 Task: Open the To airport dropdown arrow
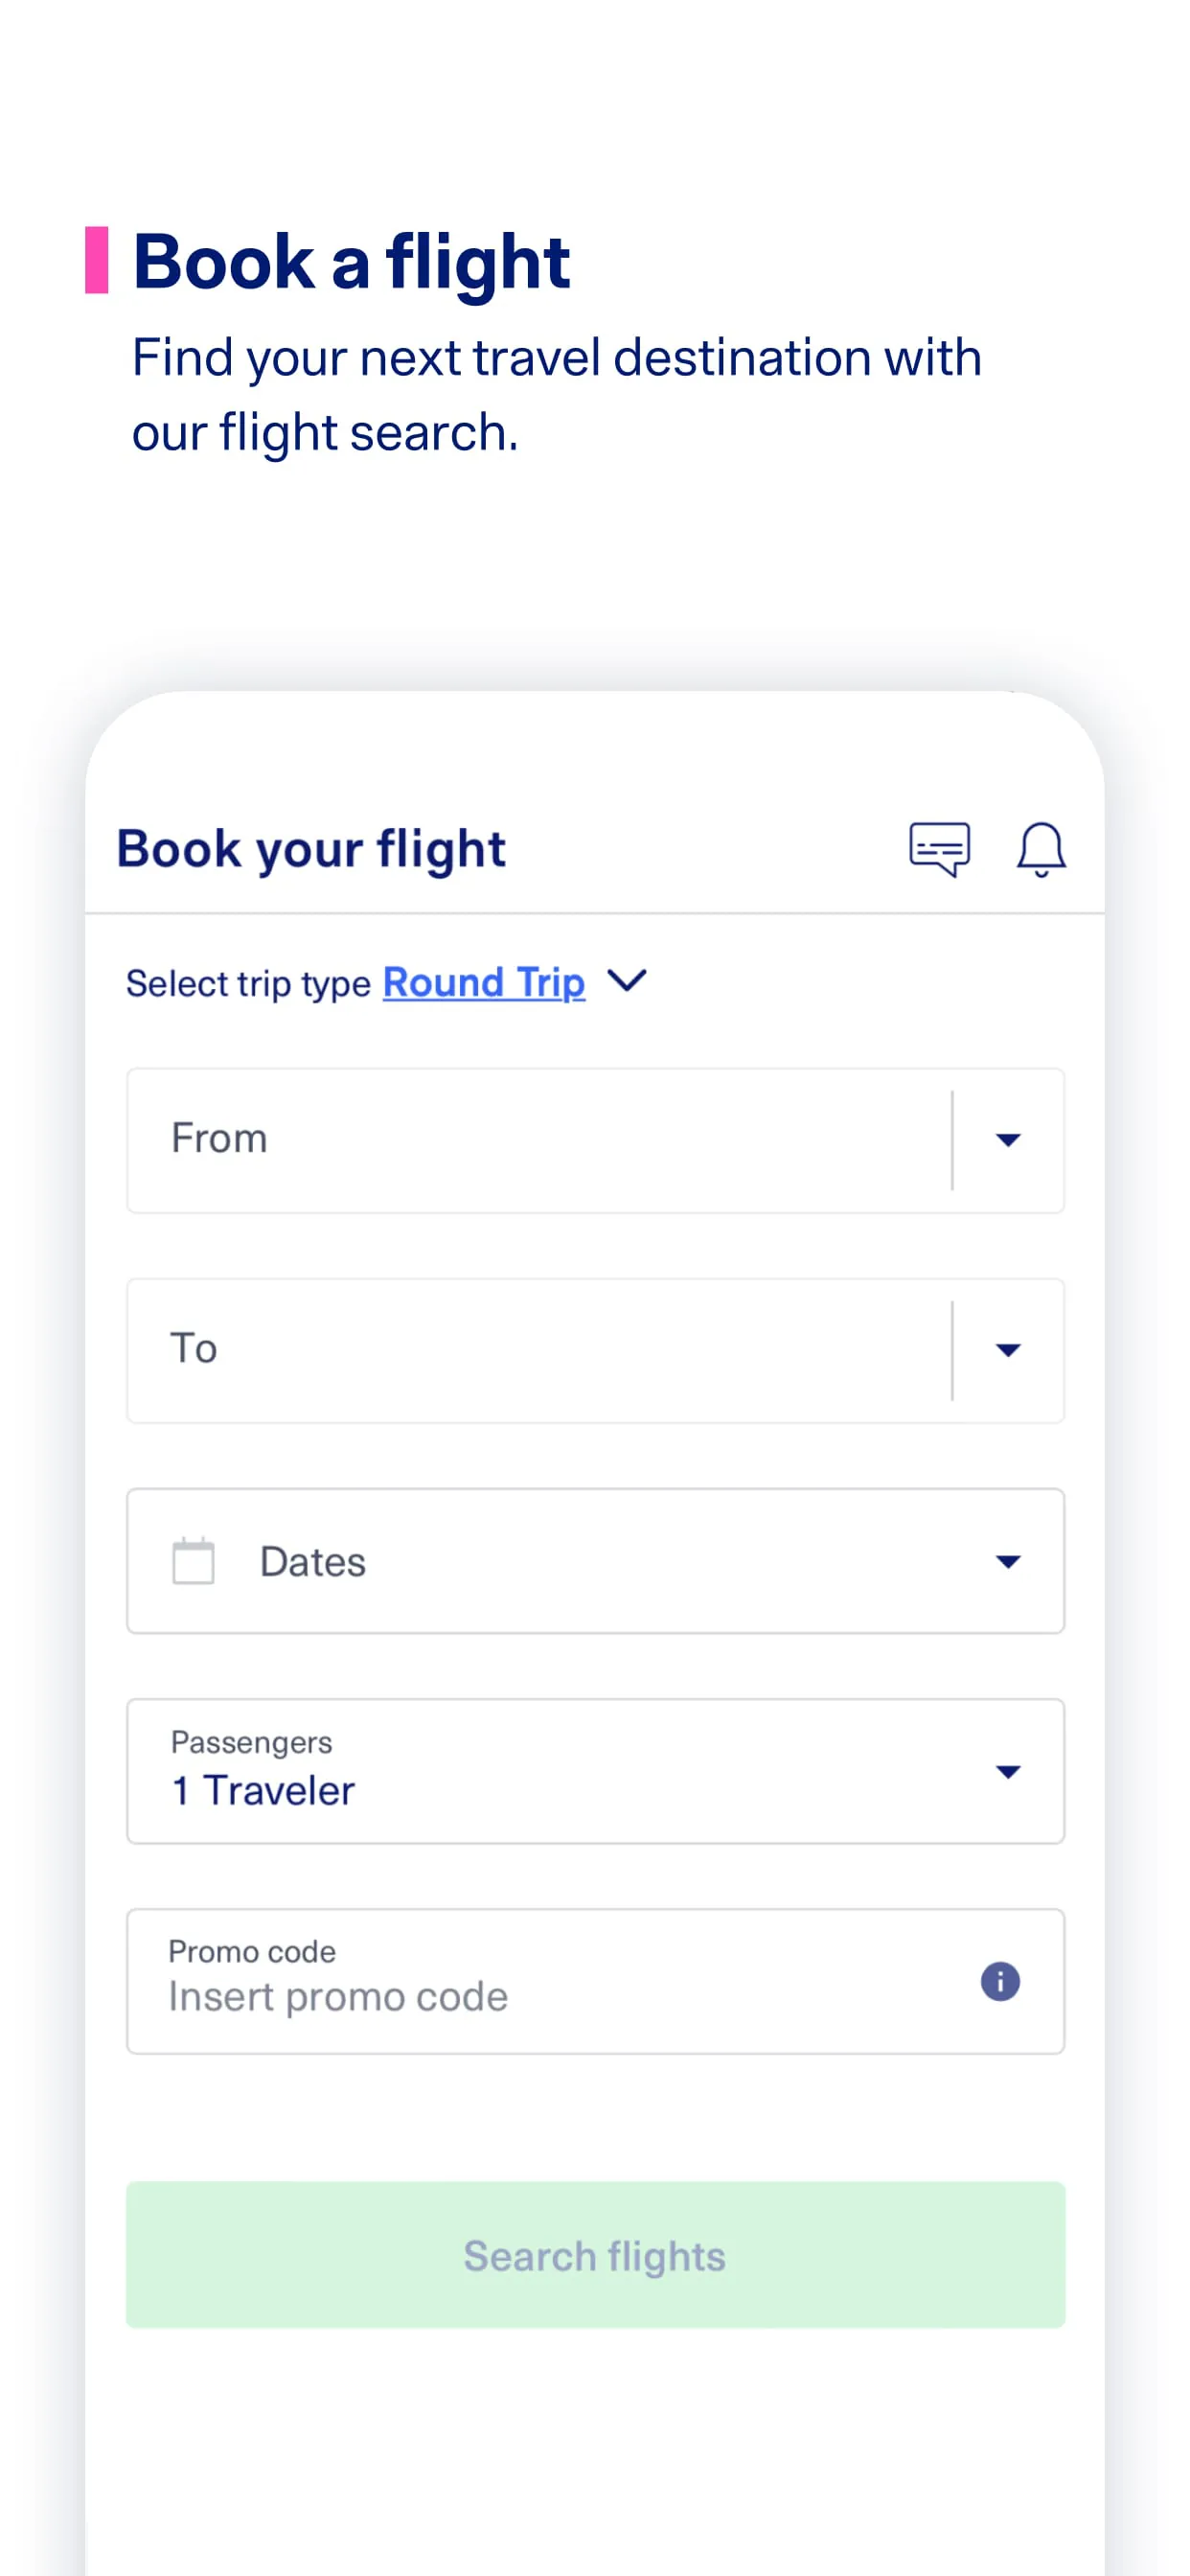pos(1008,1350)
